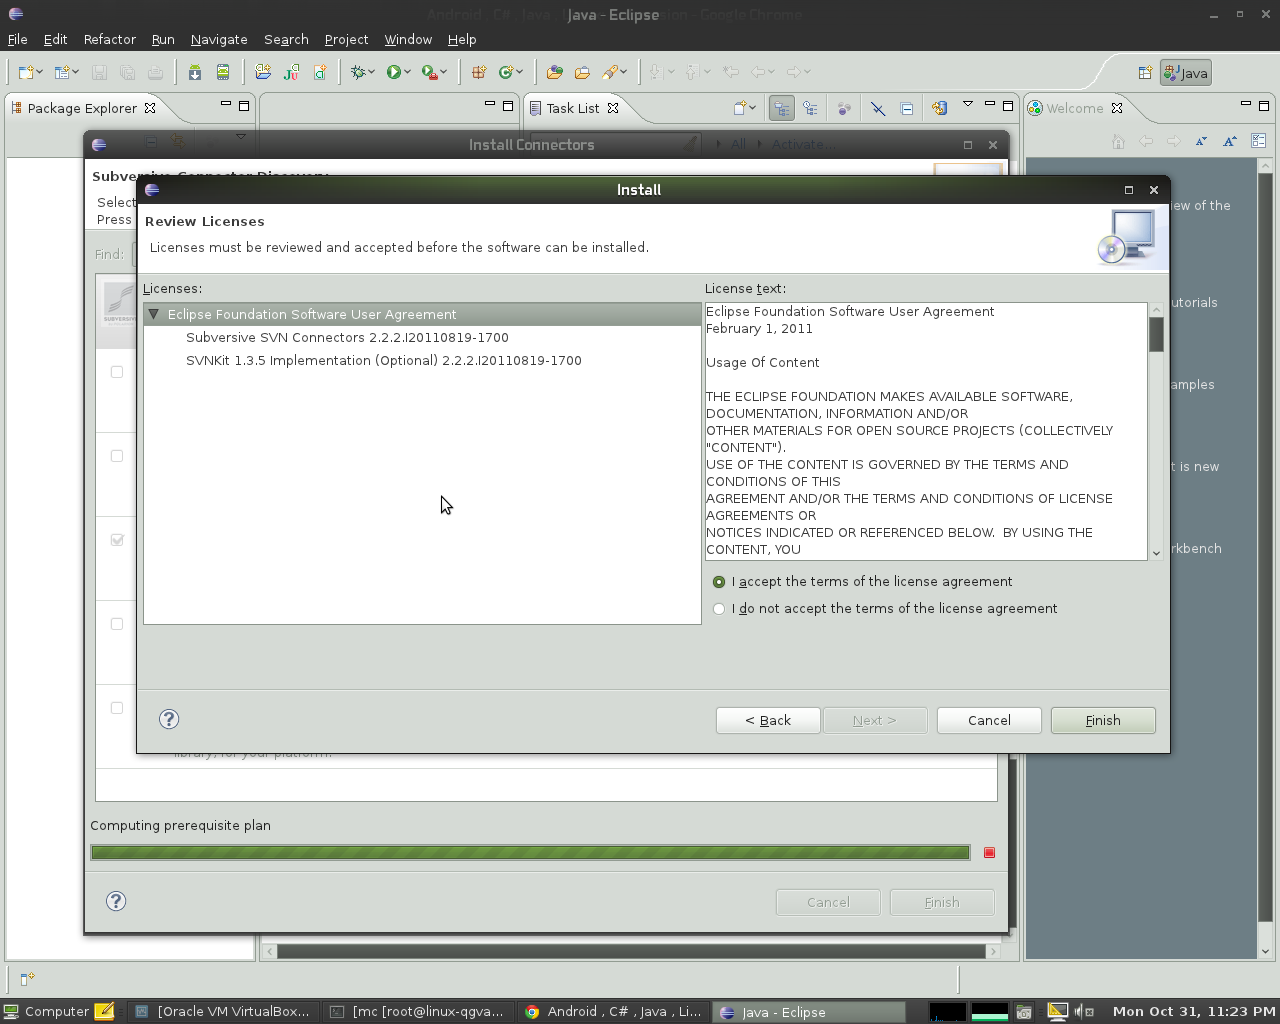This screenshot has width=1280, height=1024.
Task: Click the prerequisite plan progress bar
Action: tap(530, 852)
